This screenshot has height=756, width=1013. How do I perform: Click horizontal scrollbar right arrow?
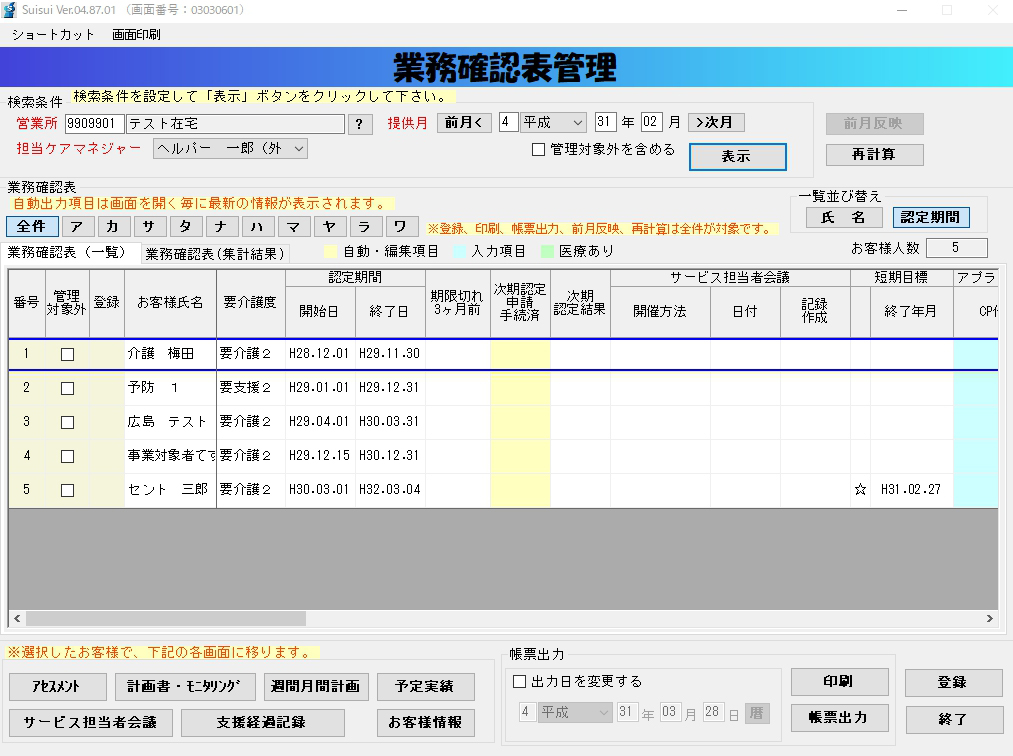[990, 618]
